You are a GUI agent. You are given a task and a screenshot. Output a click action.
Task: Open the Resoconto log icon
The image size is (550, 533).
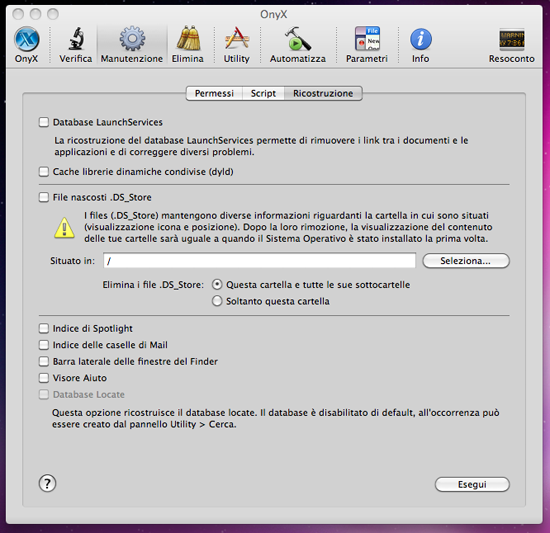(x=512, y=39)
